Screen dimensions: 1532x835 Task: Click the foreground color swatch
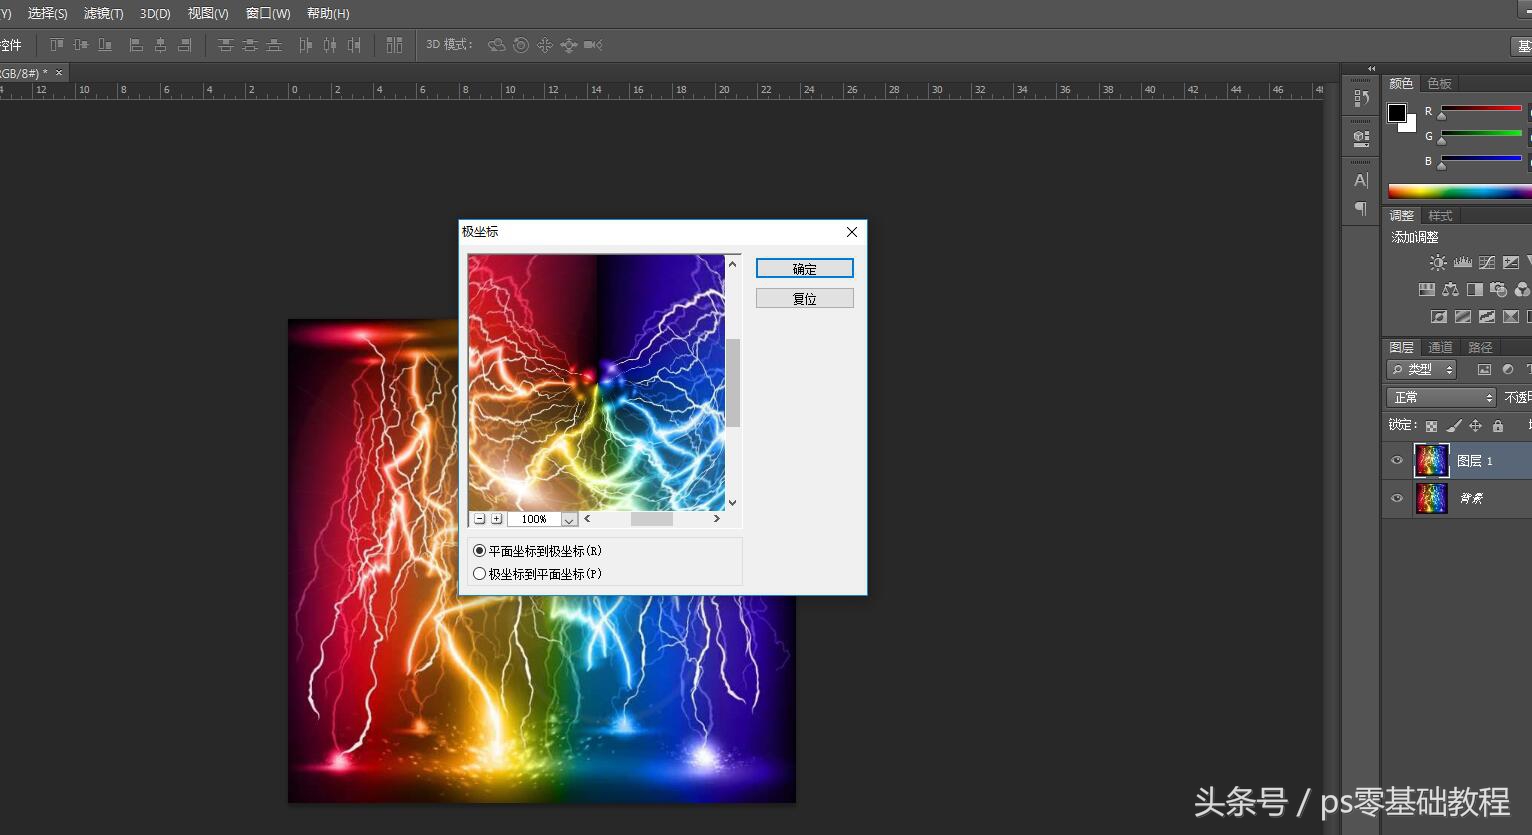(1397, 112)
